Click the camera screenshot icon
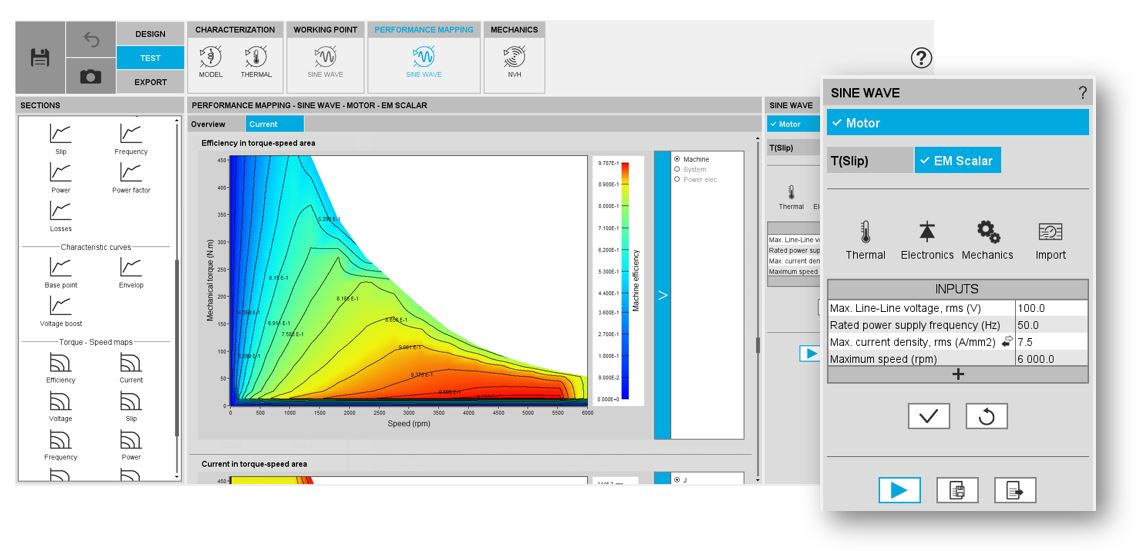The image size is (1145, 551). pyautogui.click(x=90, y=76)
